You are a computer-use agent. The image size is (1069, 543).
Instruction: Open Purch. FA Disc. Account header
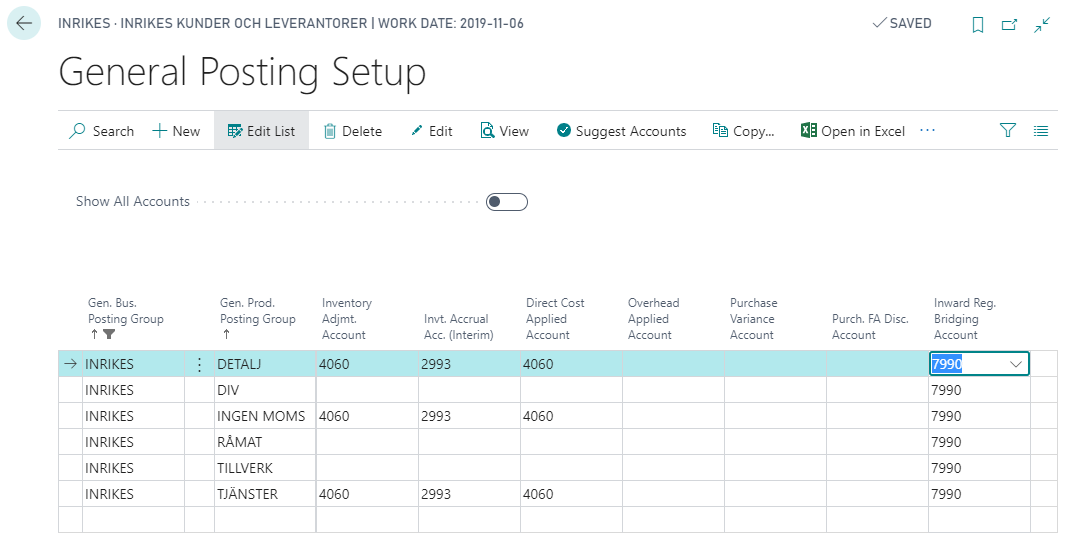870,327
